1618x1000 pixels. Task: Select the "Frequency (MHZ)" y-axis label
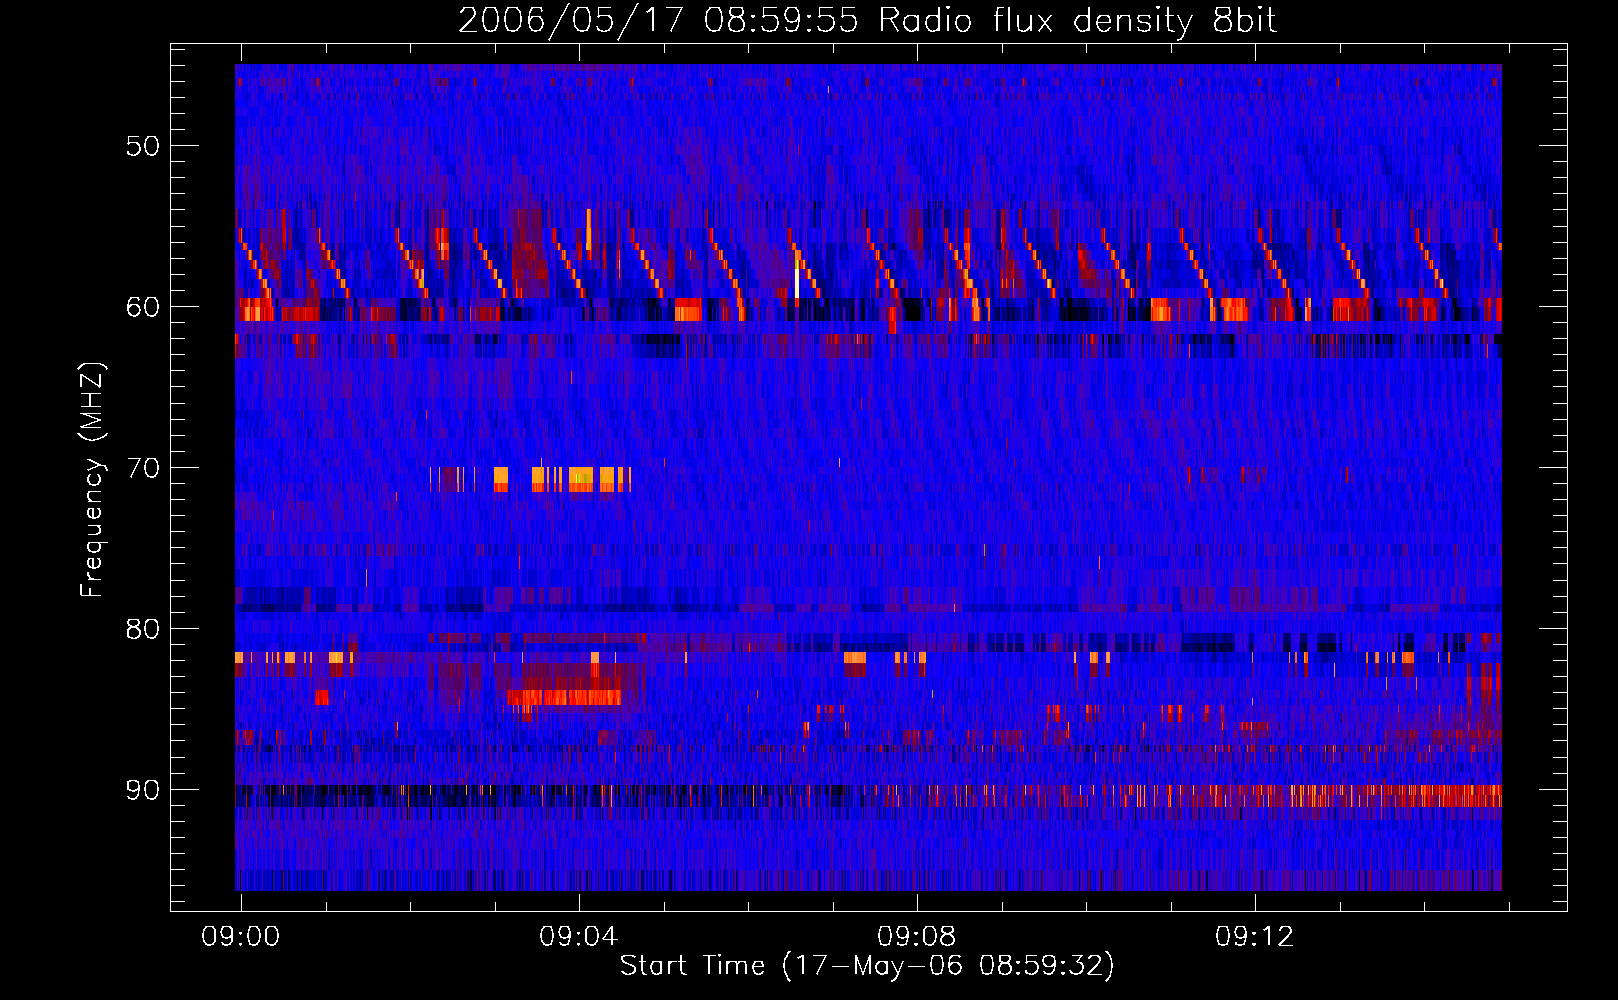[x=91, y=480]
